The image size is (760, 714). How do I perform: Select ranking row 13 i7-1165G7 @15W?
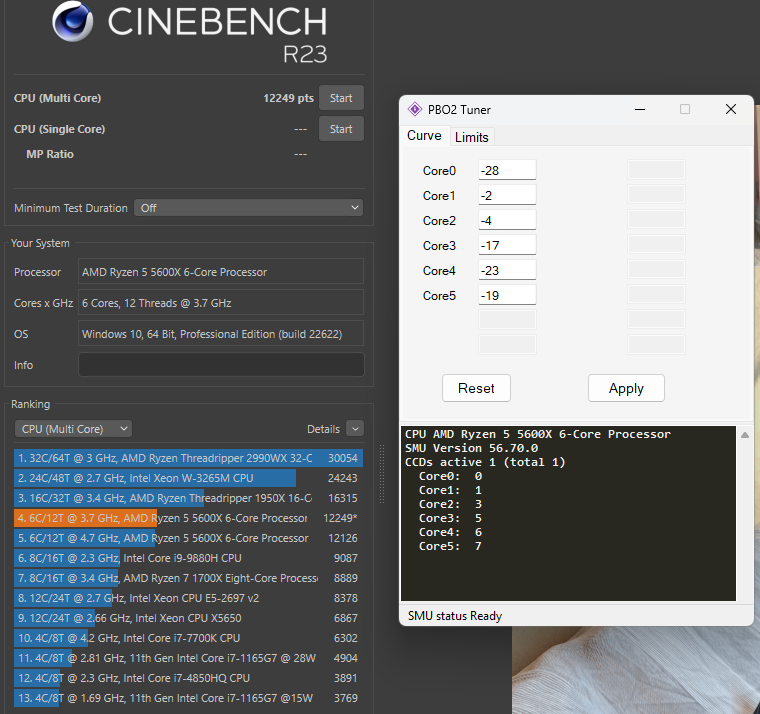point(189,698)
